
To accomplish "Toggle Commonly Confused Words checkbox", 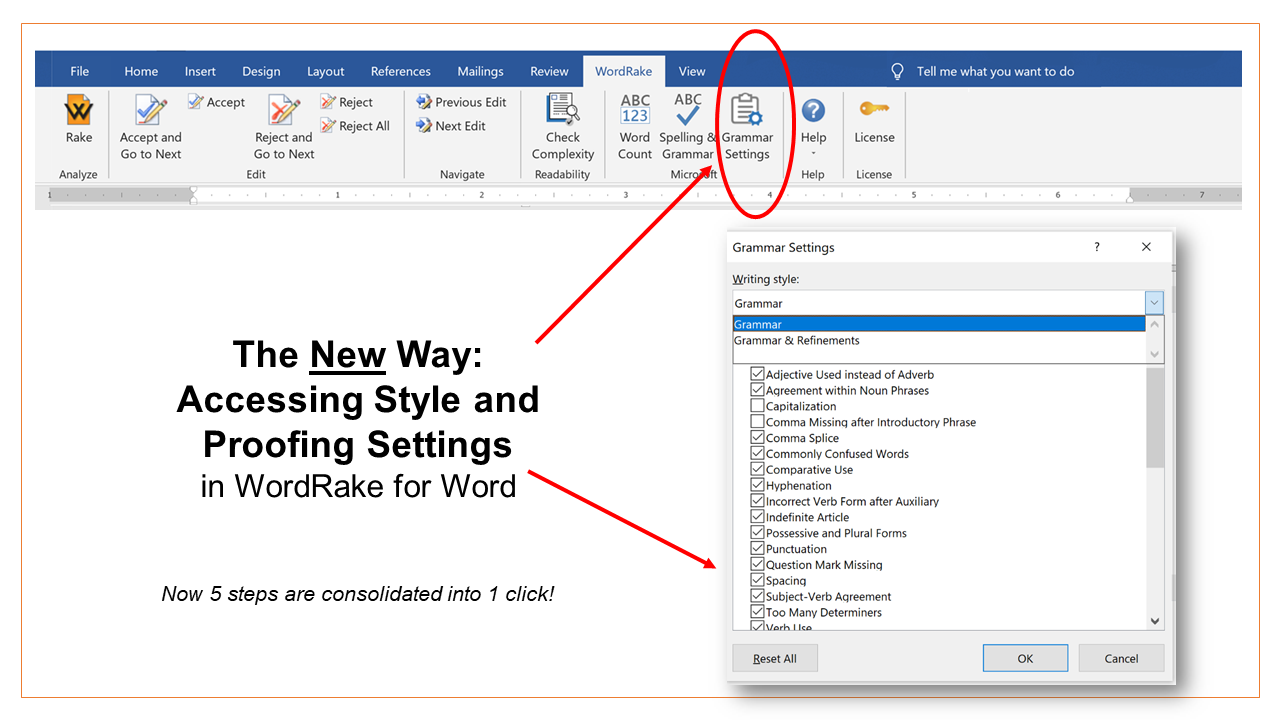I will [757, 453].
